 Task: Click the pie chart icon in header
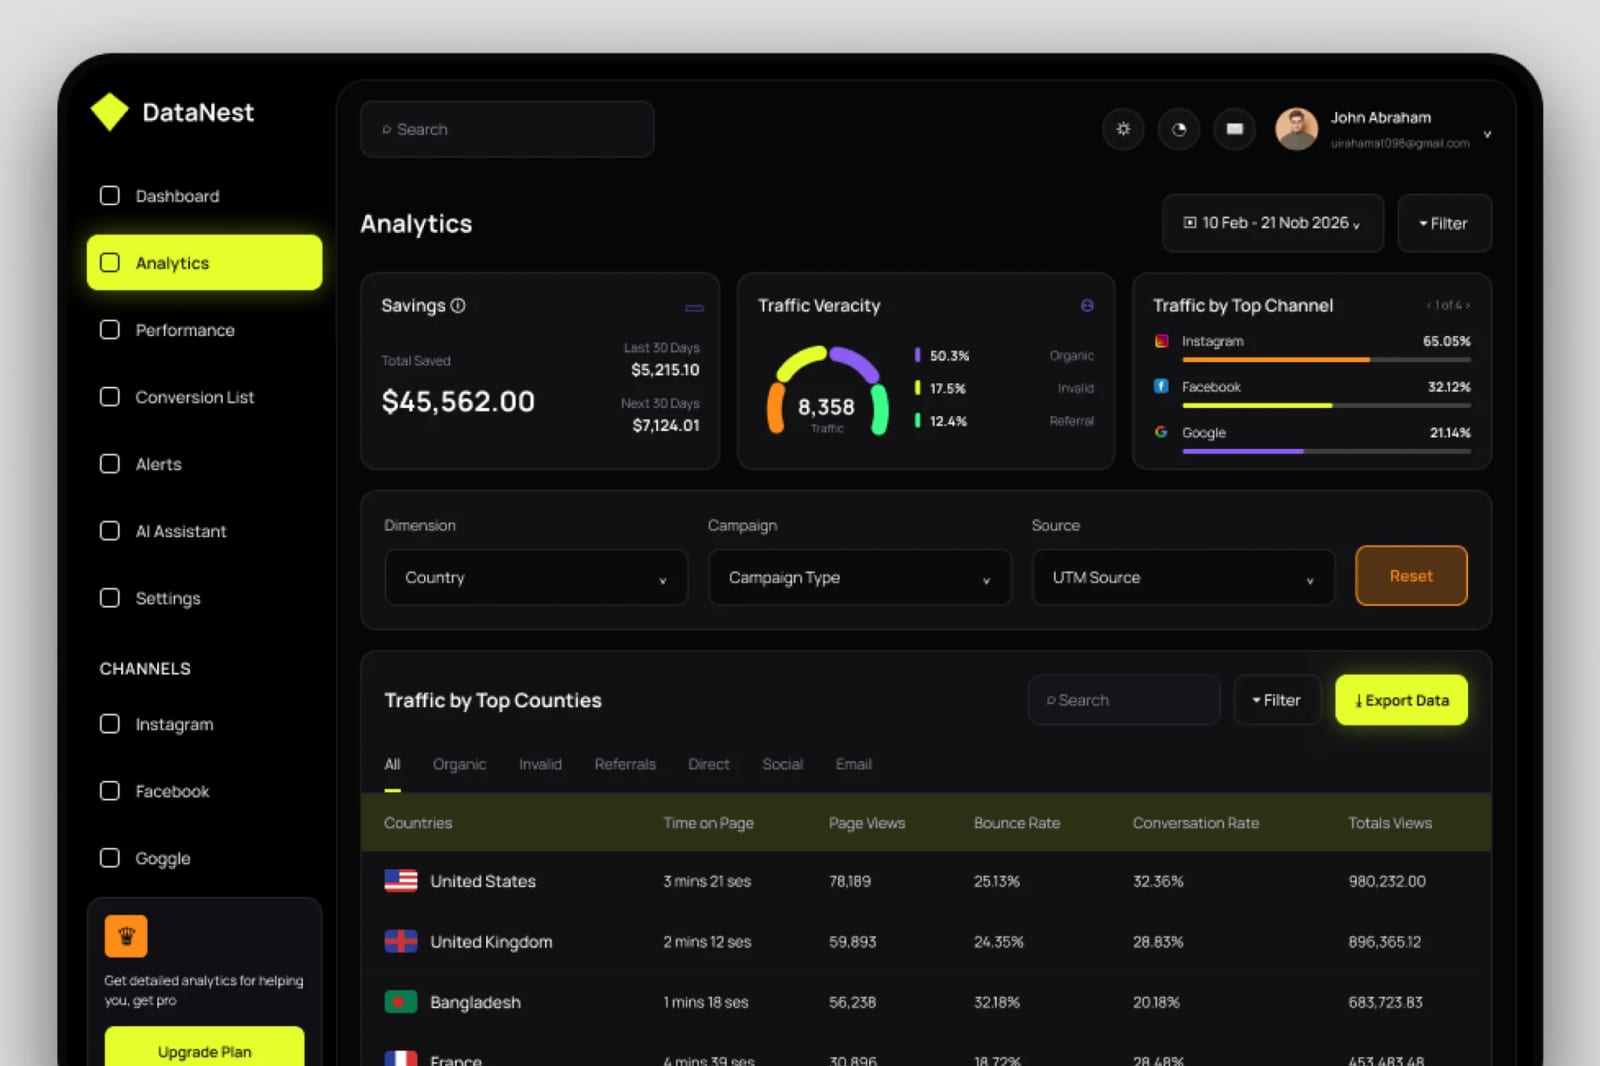(1179, 129)
